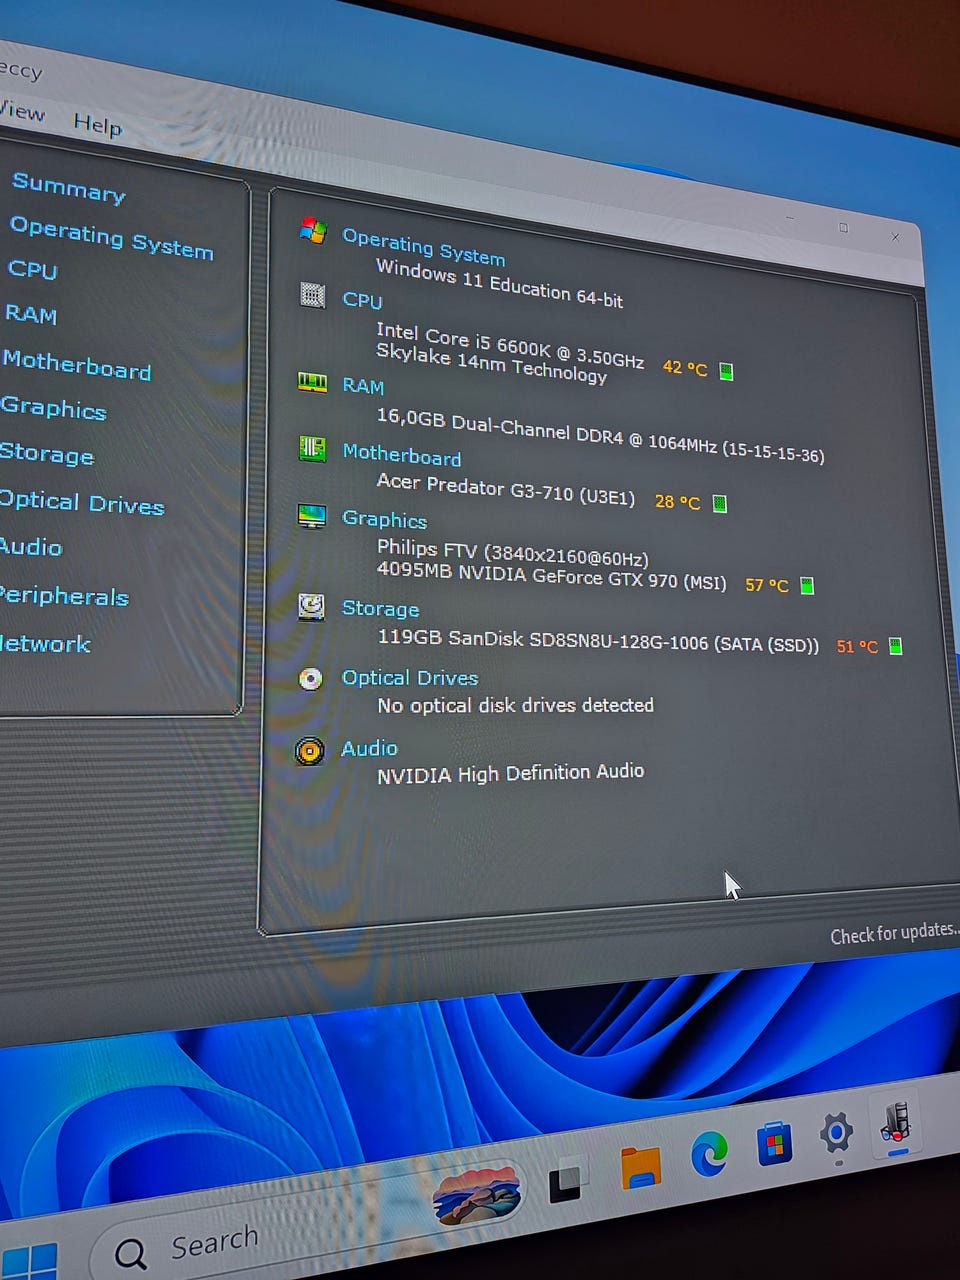Click the Graphics monitor icon
The image size is (960, 1280).
[312, 516]
